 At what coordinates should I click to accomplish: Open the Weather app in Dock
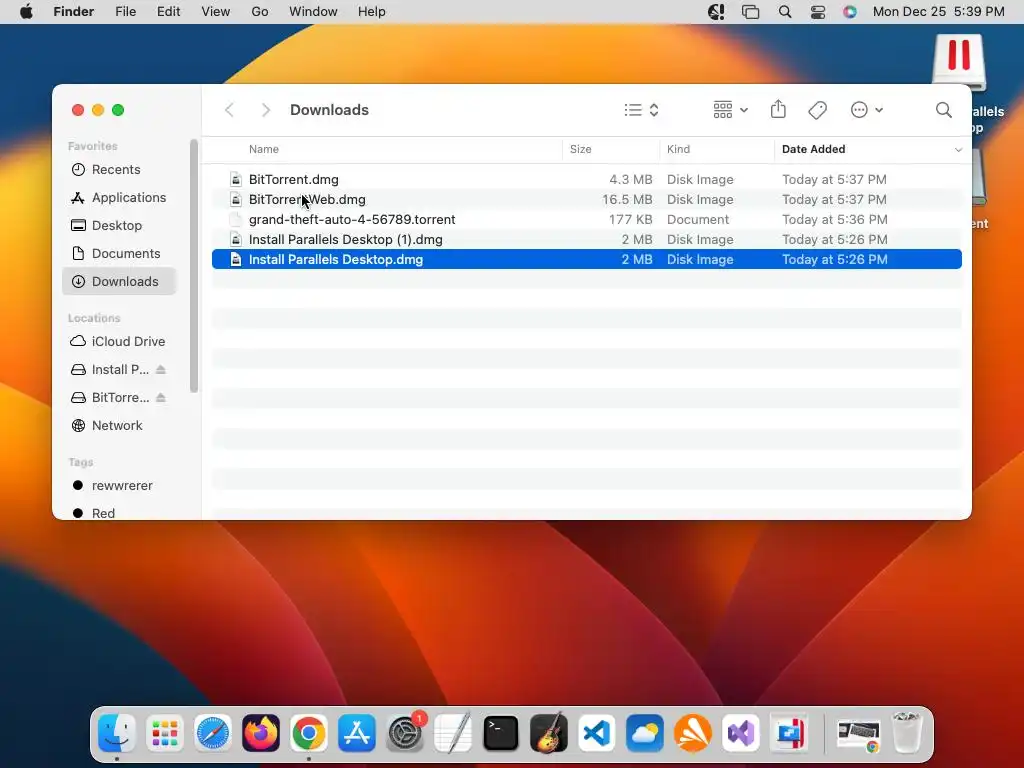click(645, 733)
